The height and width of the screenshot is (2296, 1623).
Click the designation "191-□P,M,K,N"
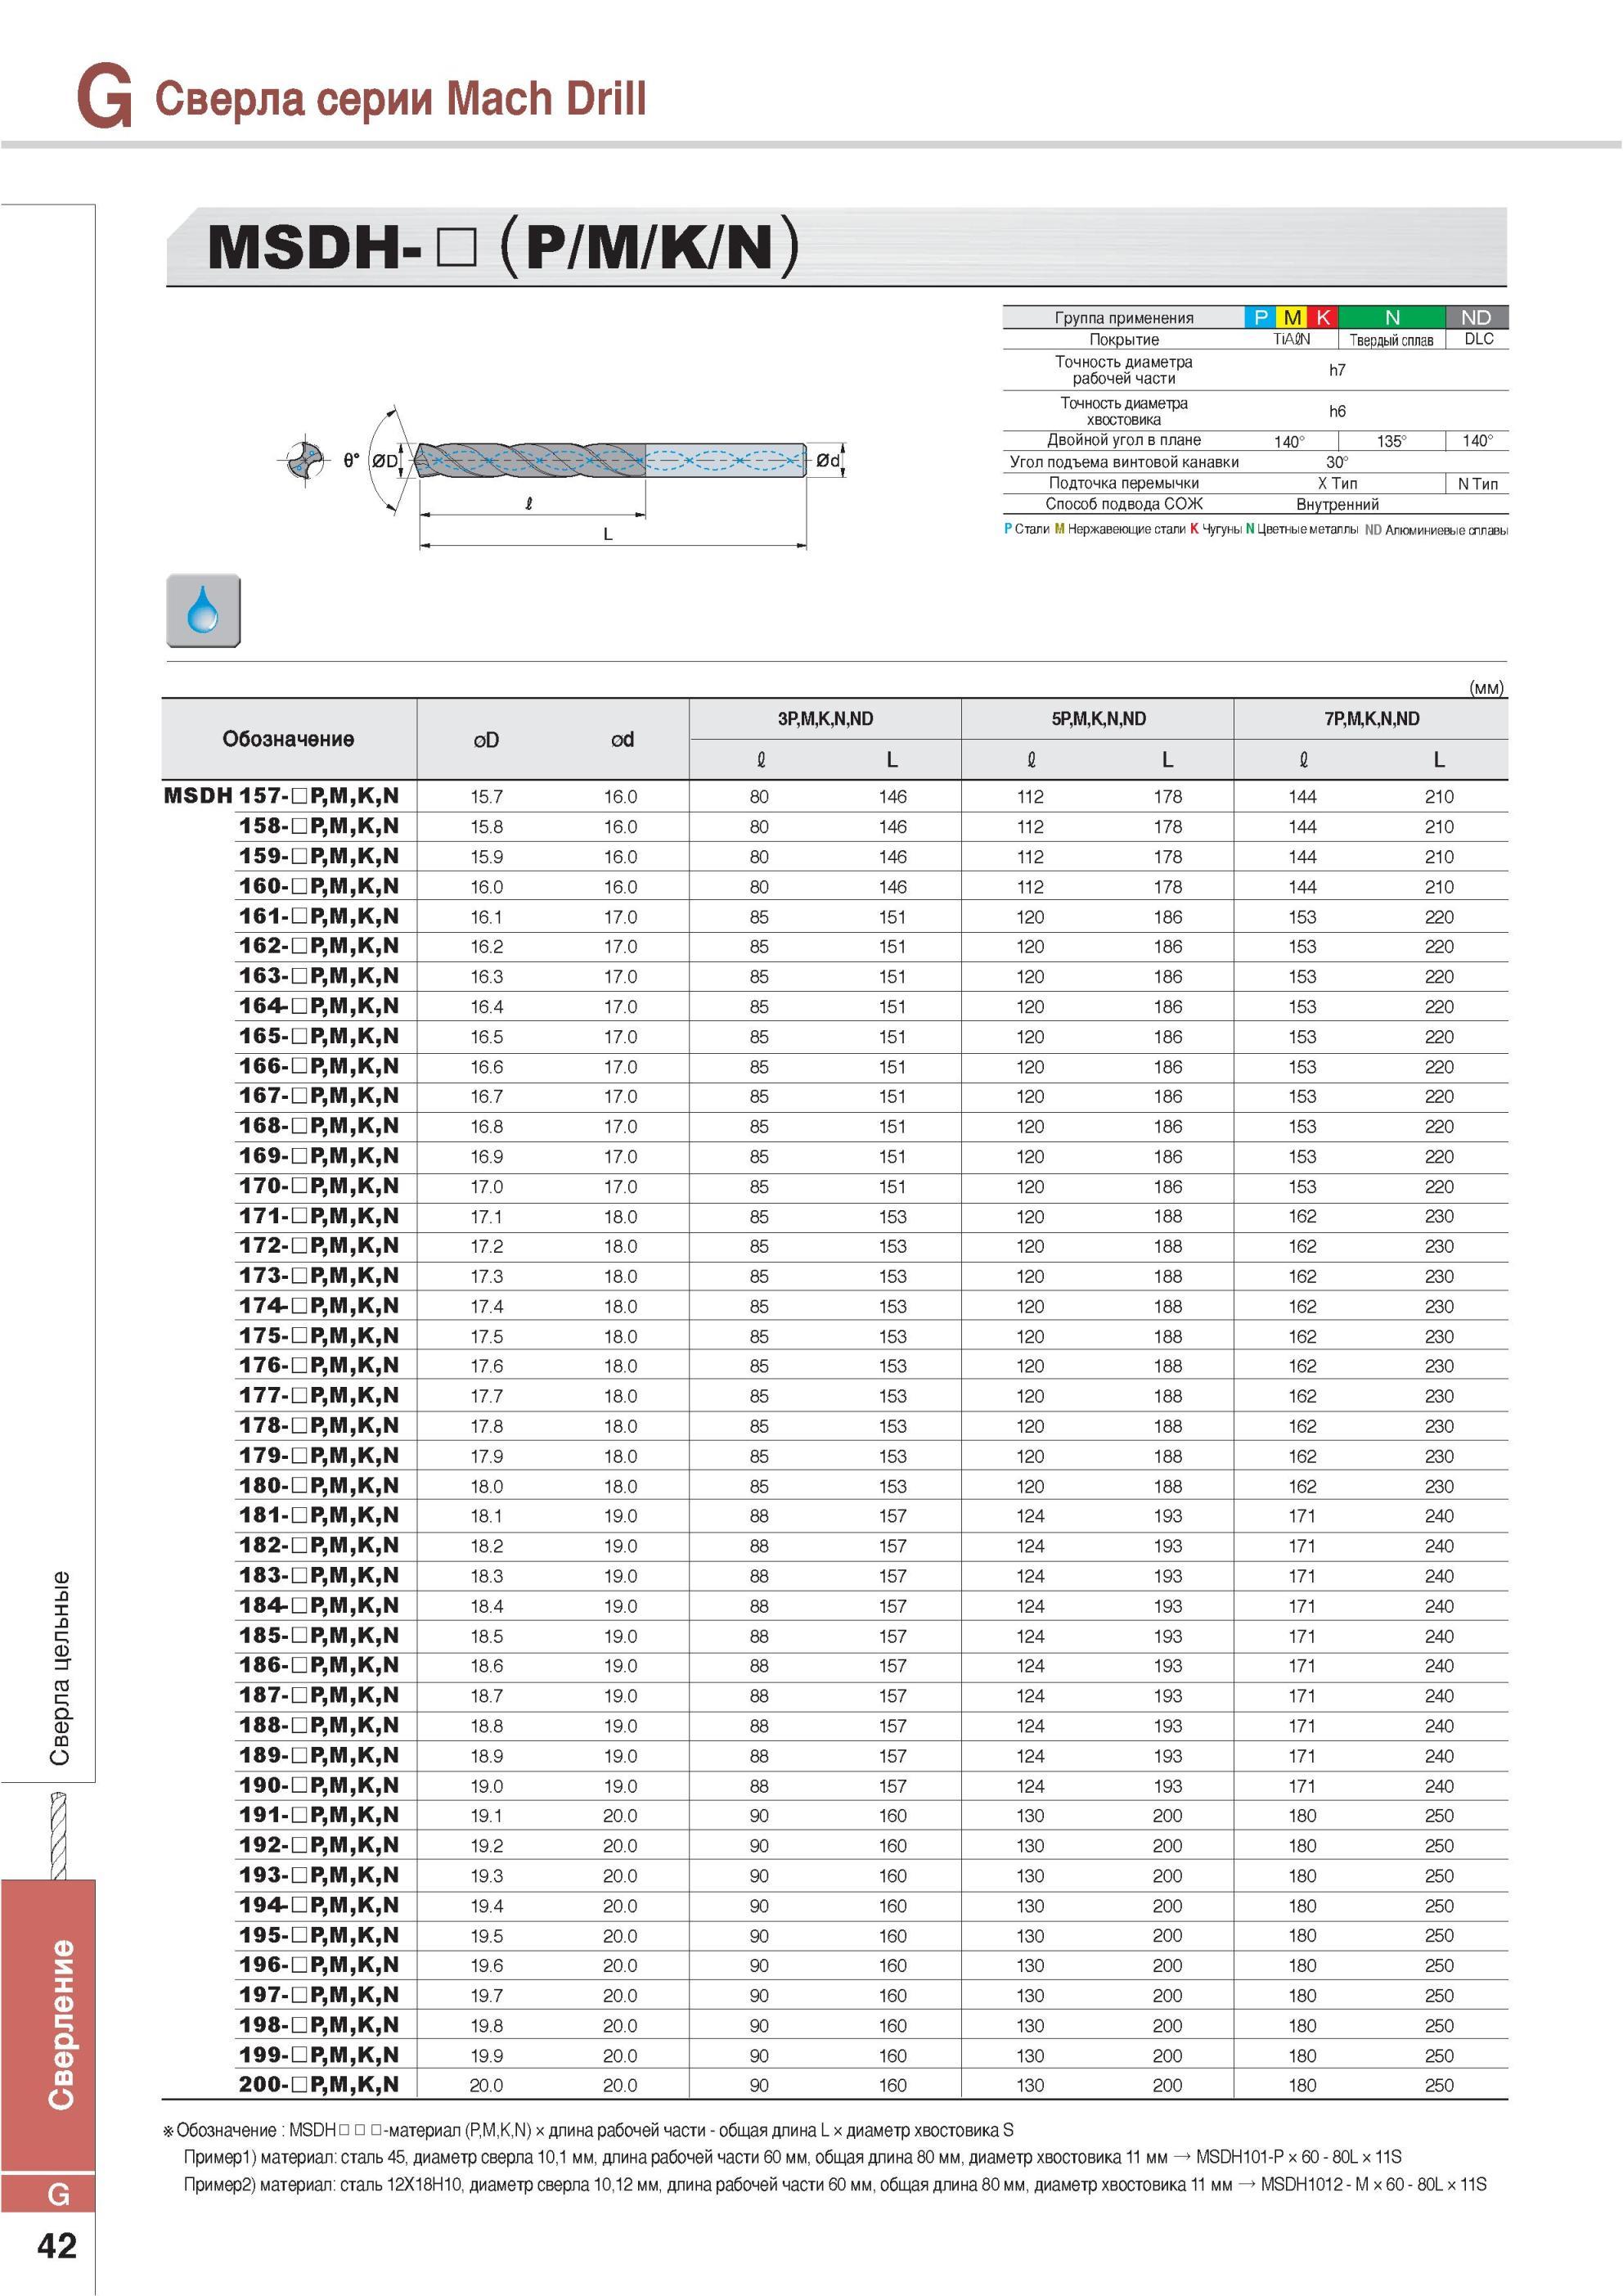tap(319, 1815)
